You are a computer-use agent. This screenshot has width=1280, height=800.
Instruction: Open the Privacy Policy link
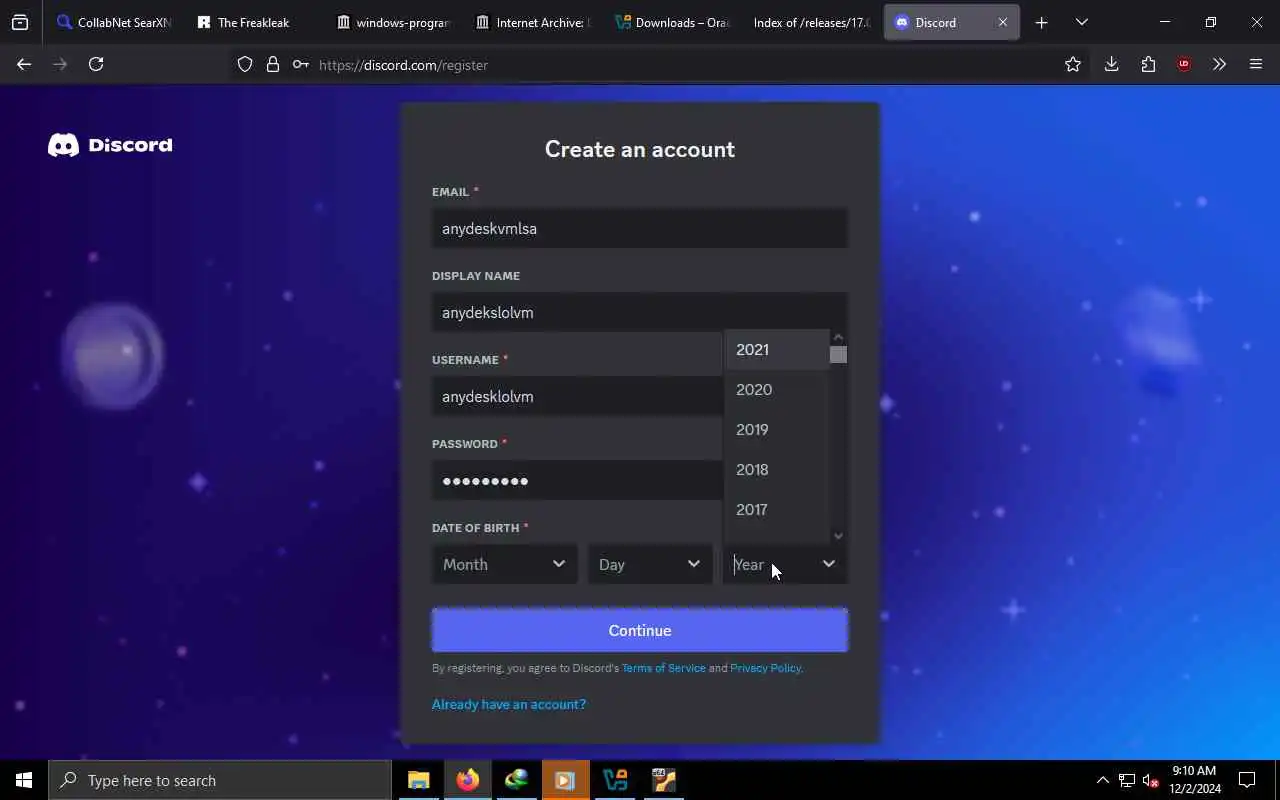765,668
